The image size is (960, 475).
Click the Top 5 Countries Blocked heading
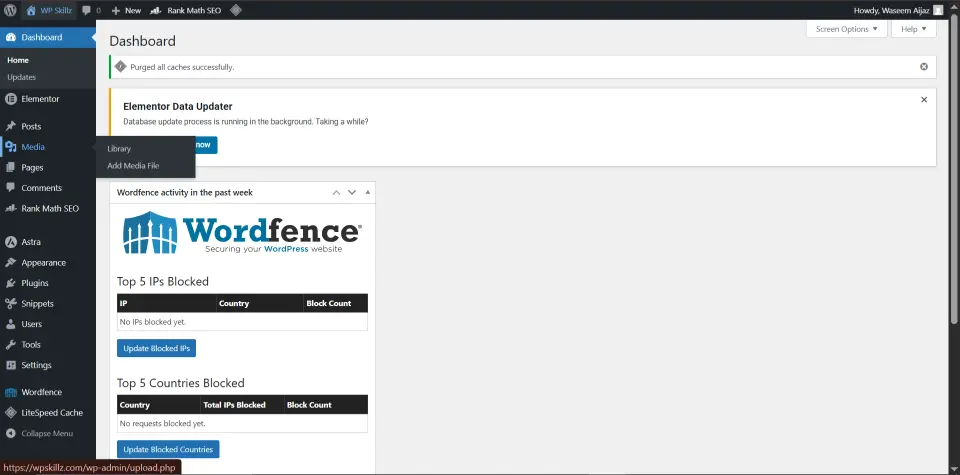pos(181,383)
